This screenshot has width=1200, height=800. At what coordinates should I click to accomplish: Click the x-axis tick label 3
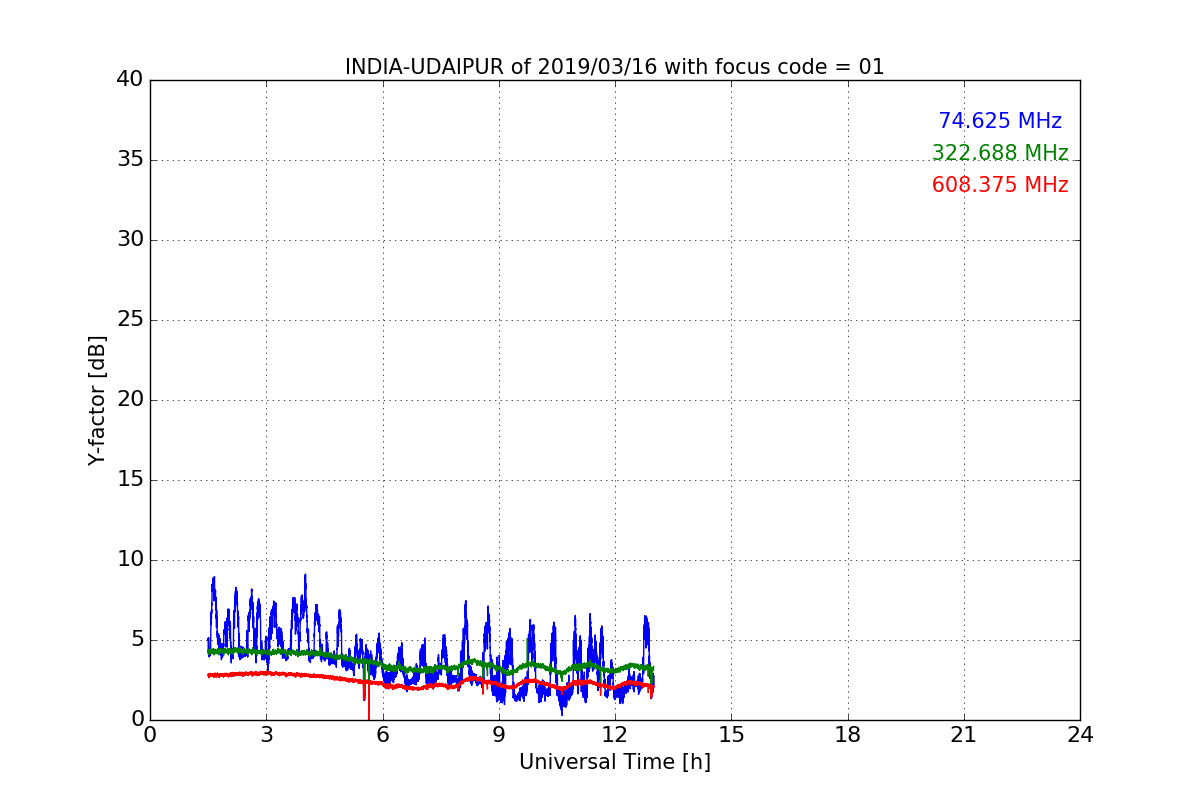tap(266, 735)
